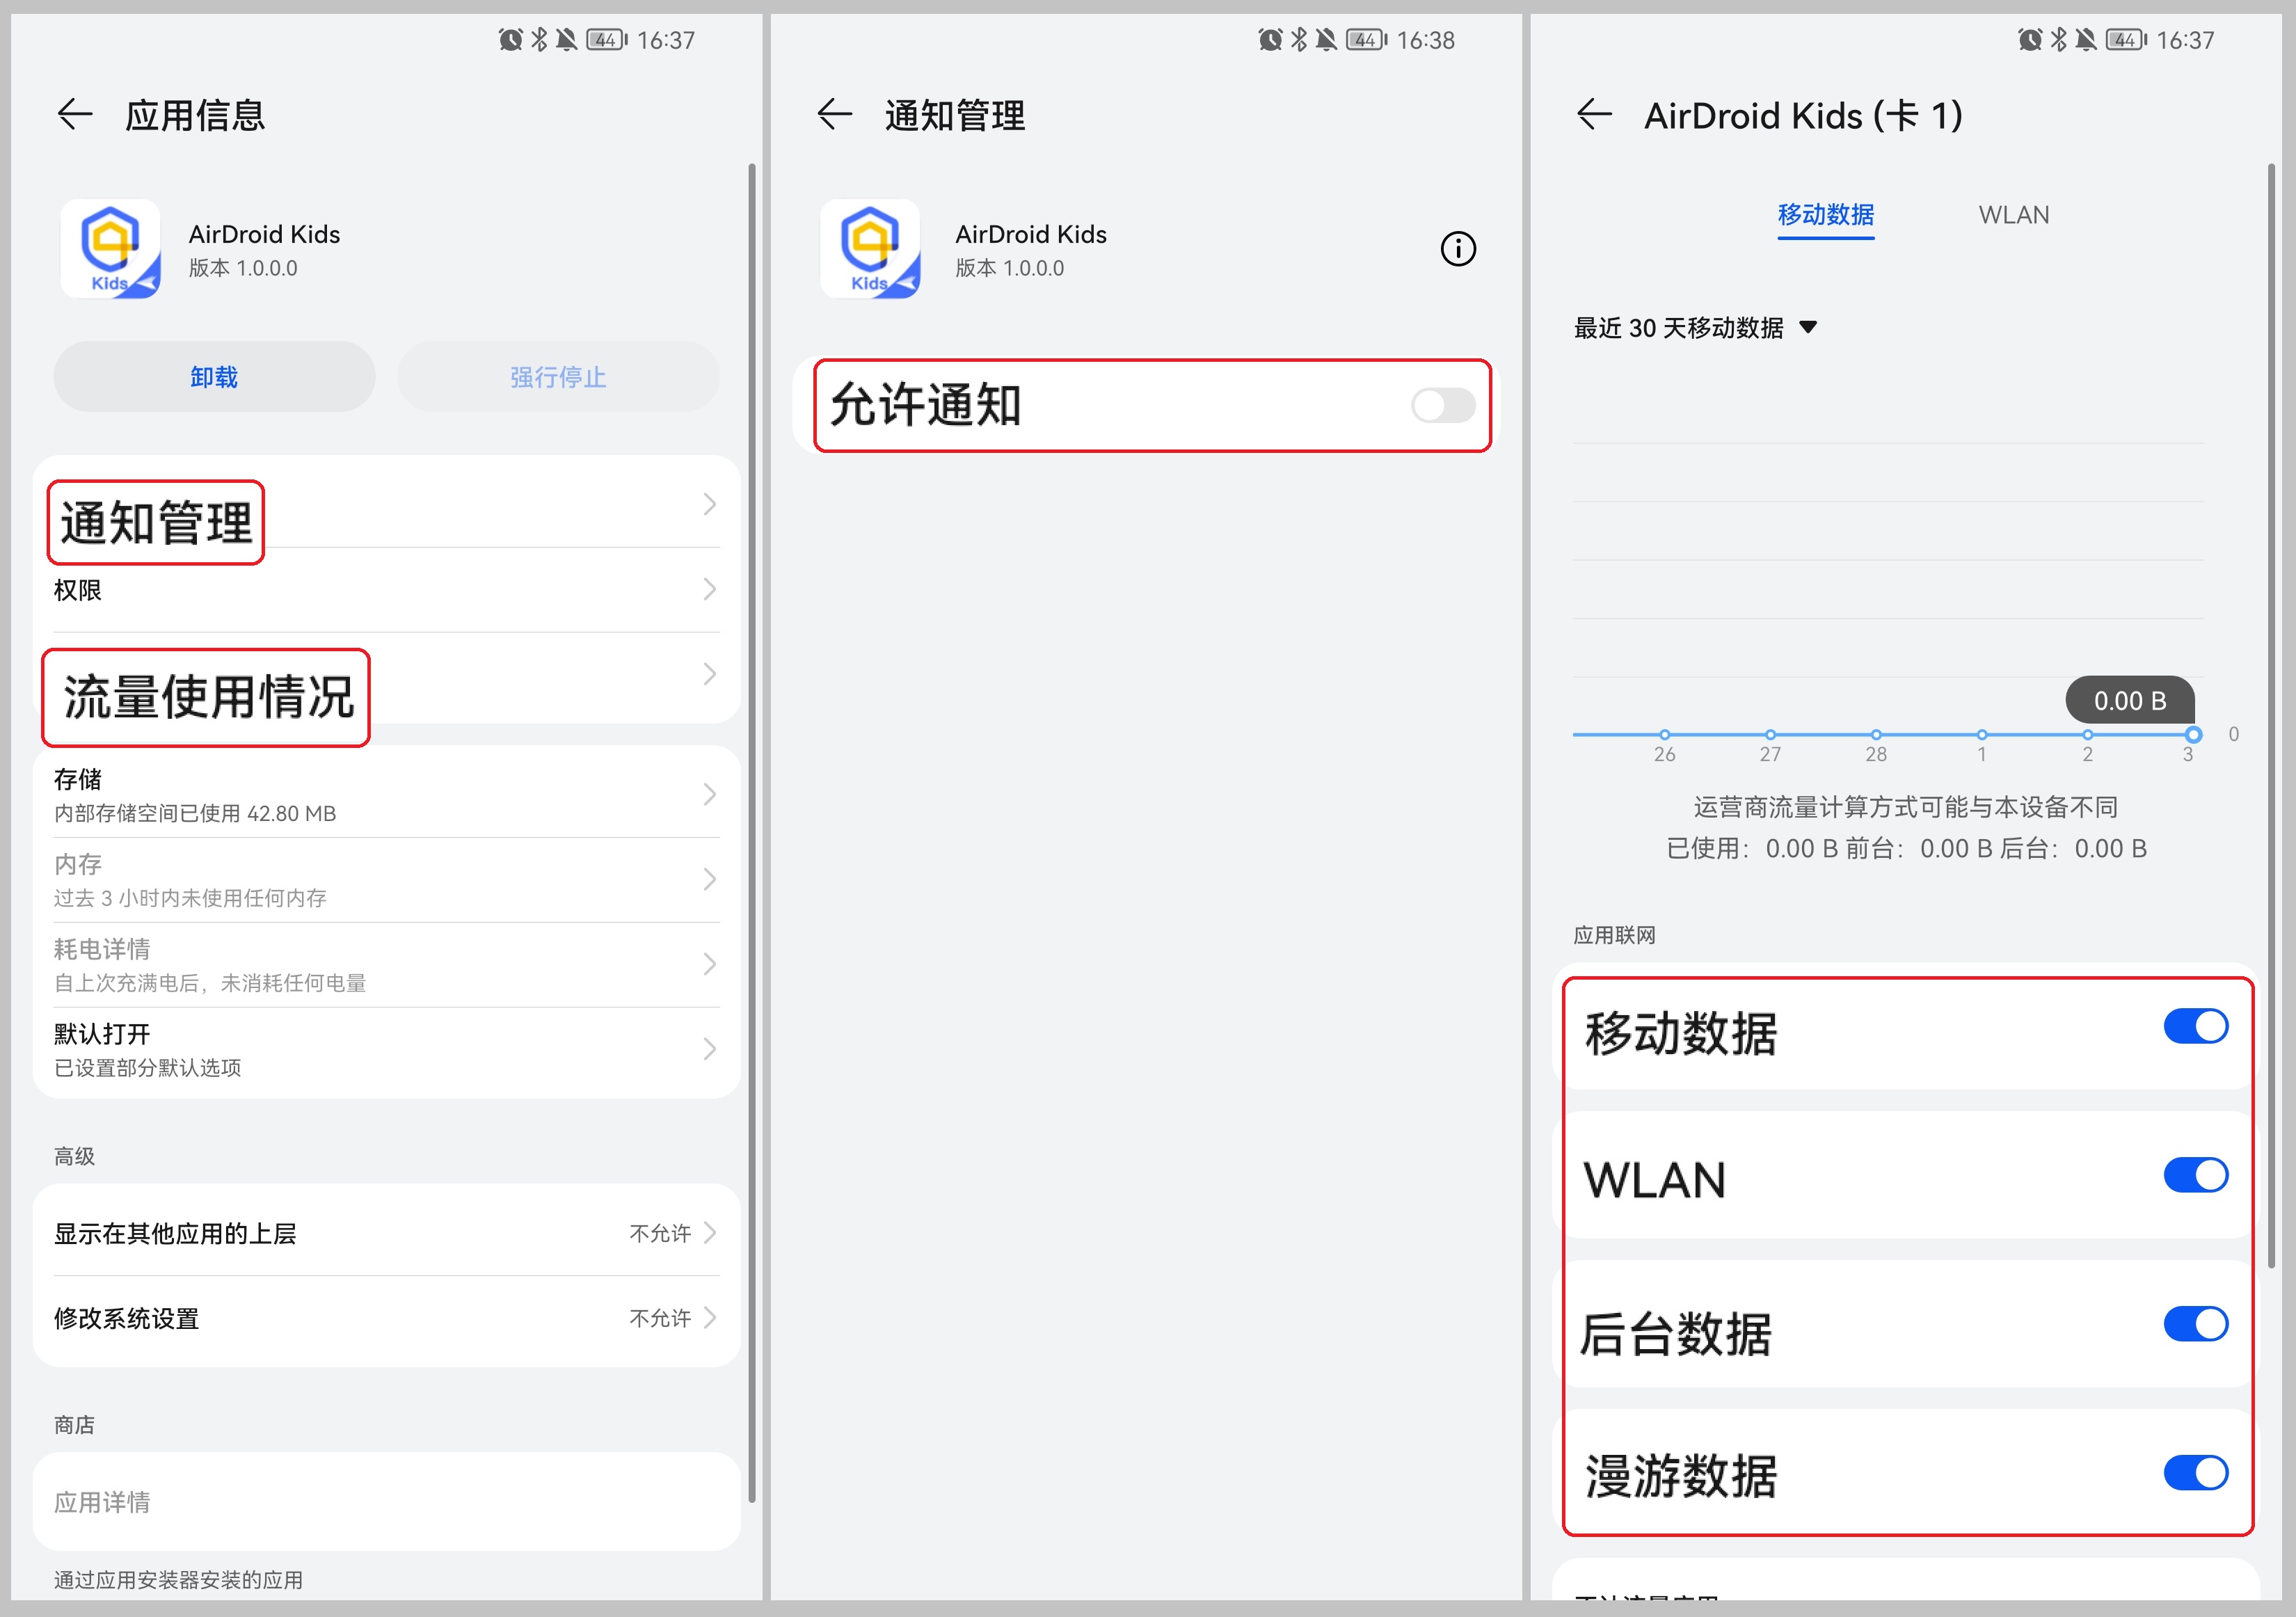Viewport: 2296px width, 1617px height.
Task: Open 通知管理 row chevron
Action: (x=709, y=504)
